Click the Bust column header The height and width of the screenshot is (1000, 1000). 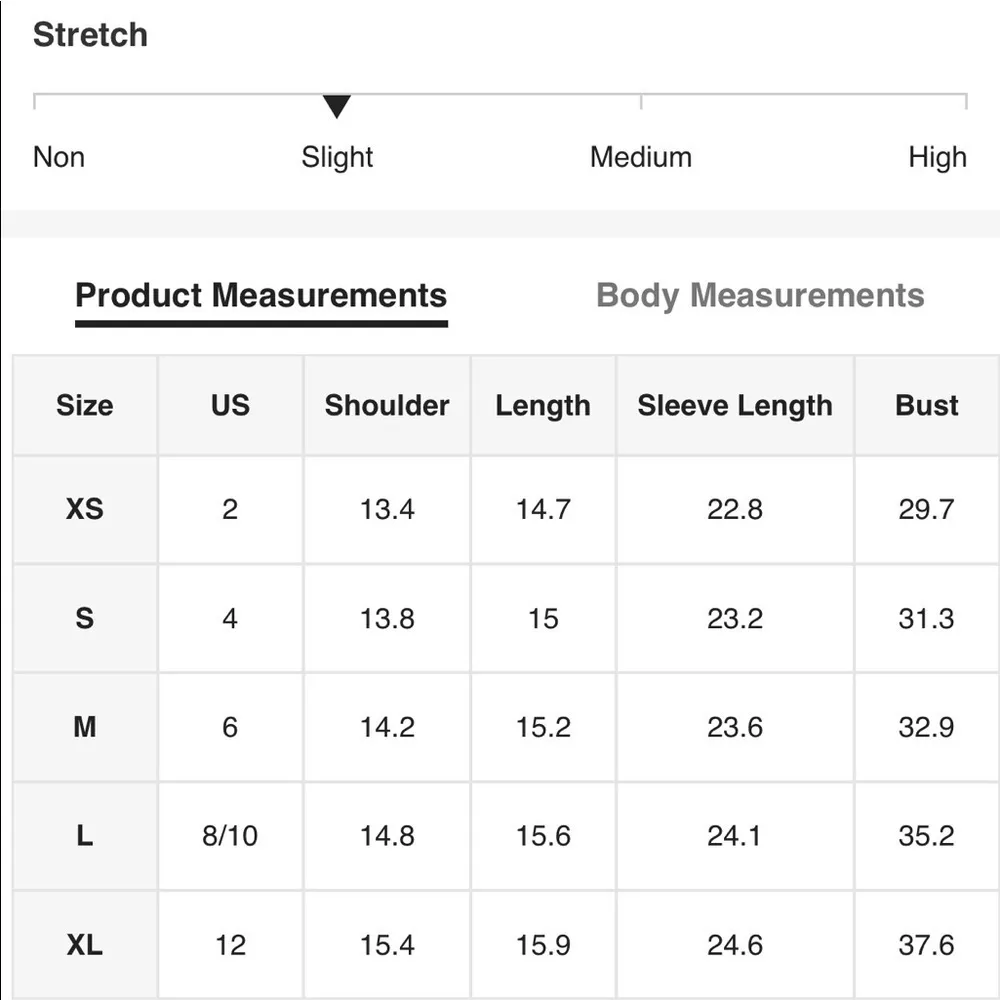click(x=927, y=405)
